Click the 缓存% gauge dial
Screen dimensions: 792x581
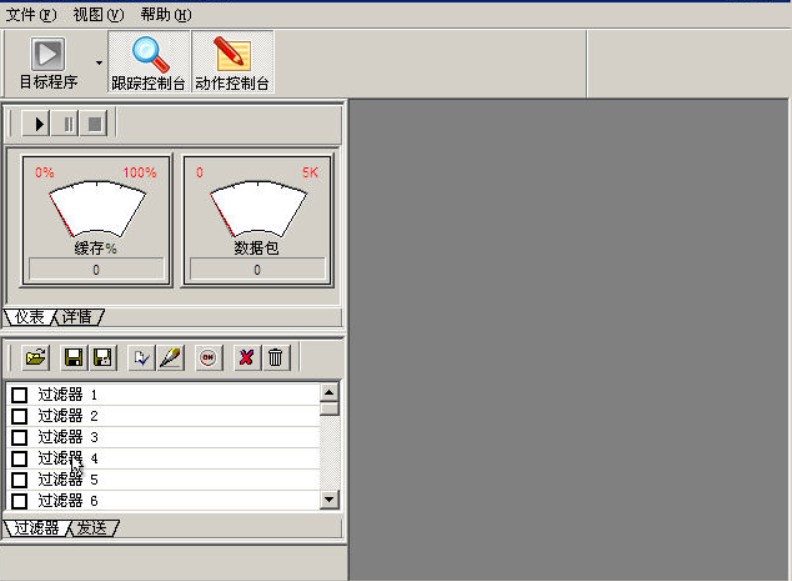[x=97, y=209]
